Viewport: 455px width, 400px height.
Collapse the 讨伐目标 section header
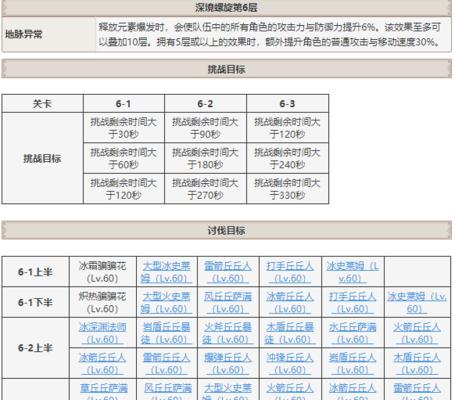(227, 230)
